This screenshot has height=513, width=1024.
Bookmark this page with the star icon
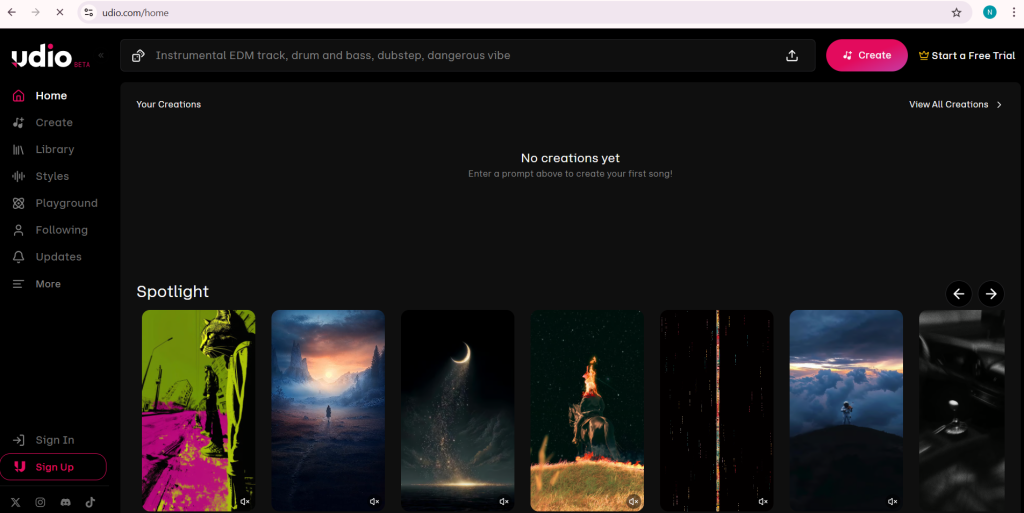click(956, 13)
